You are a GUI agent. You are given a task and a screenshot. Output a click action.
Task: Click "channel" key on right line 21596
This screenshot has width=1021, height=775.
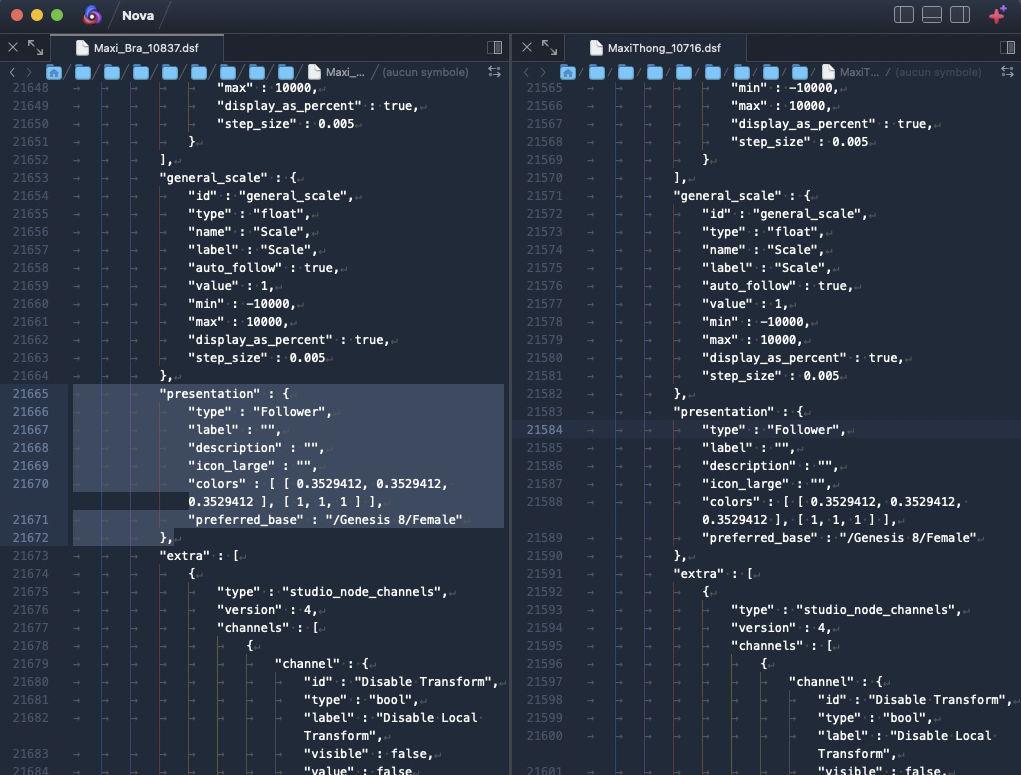[821, 681]
